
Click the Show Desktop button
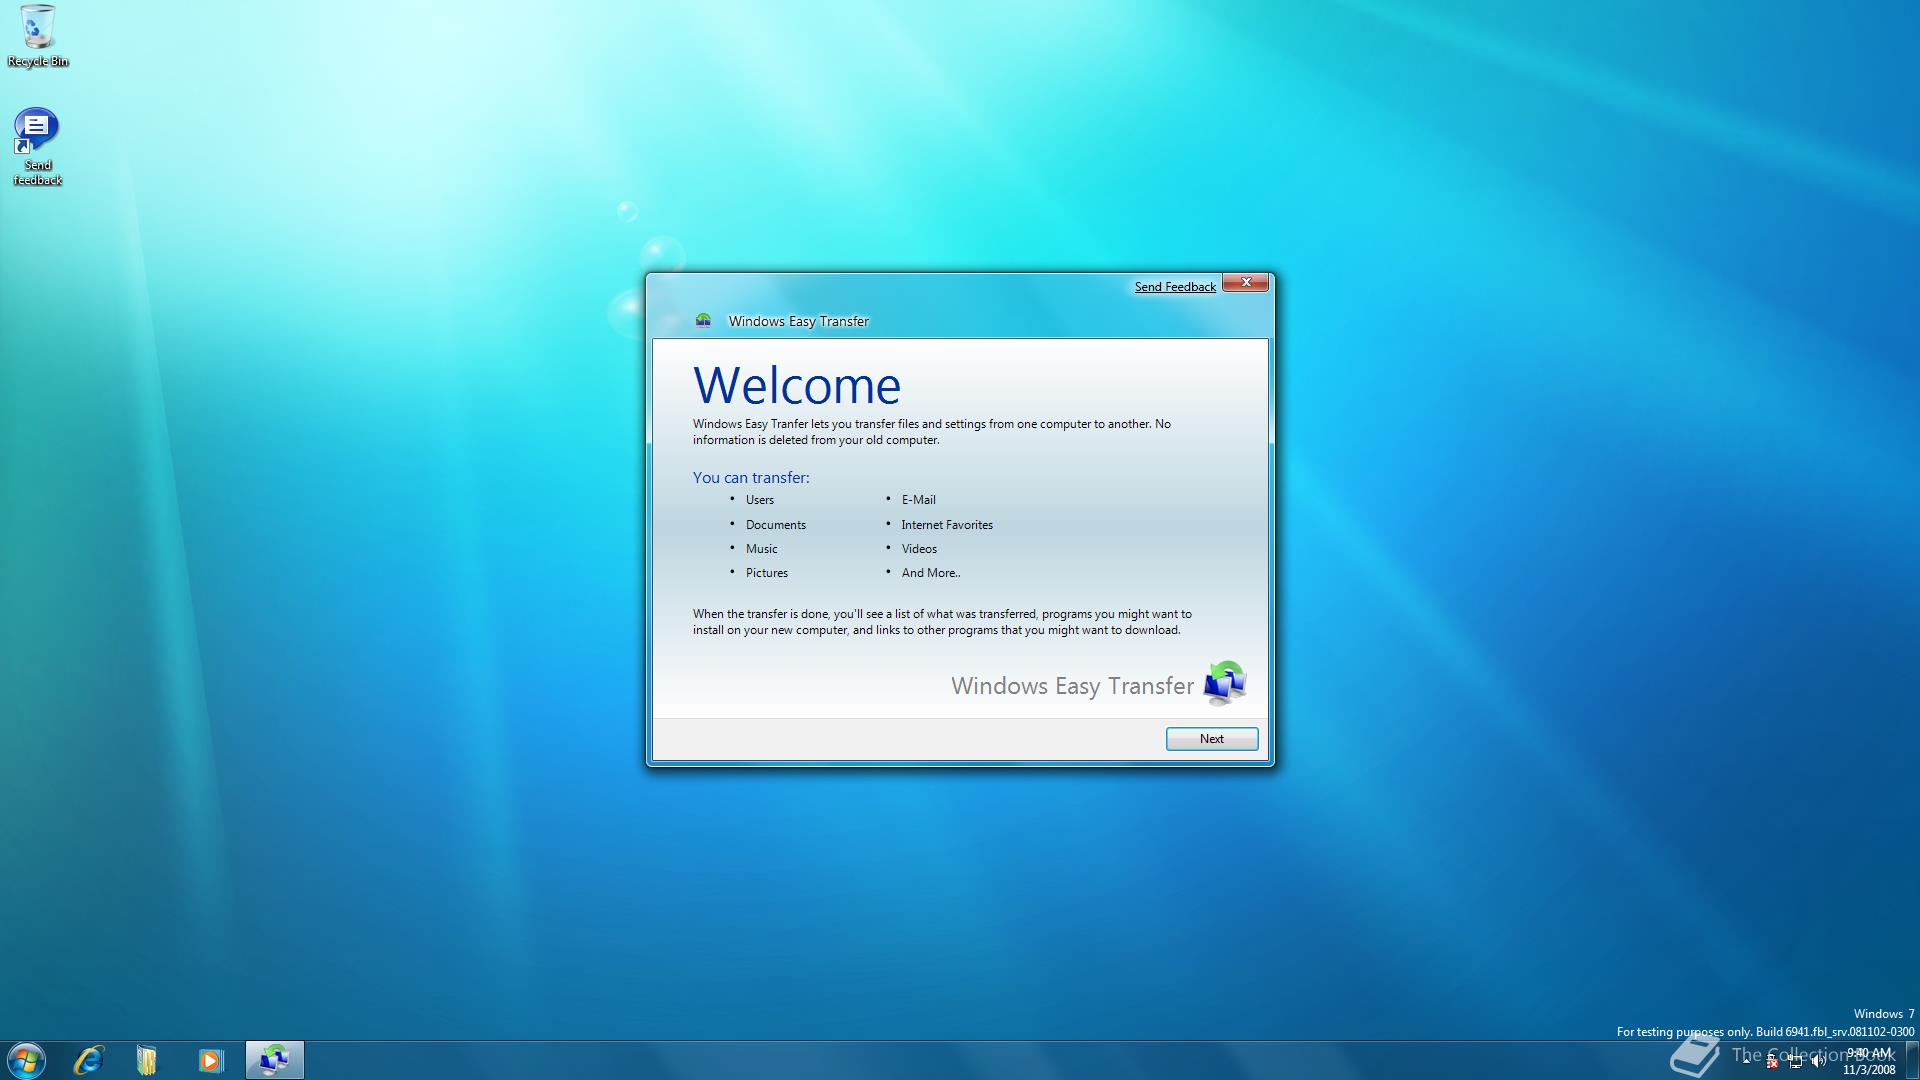(1912, 1060)
